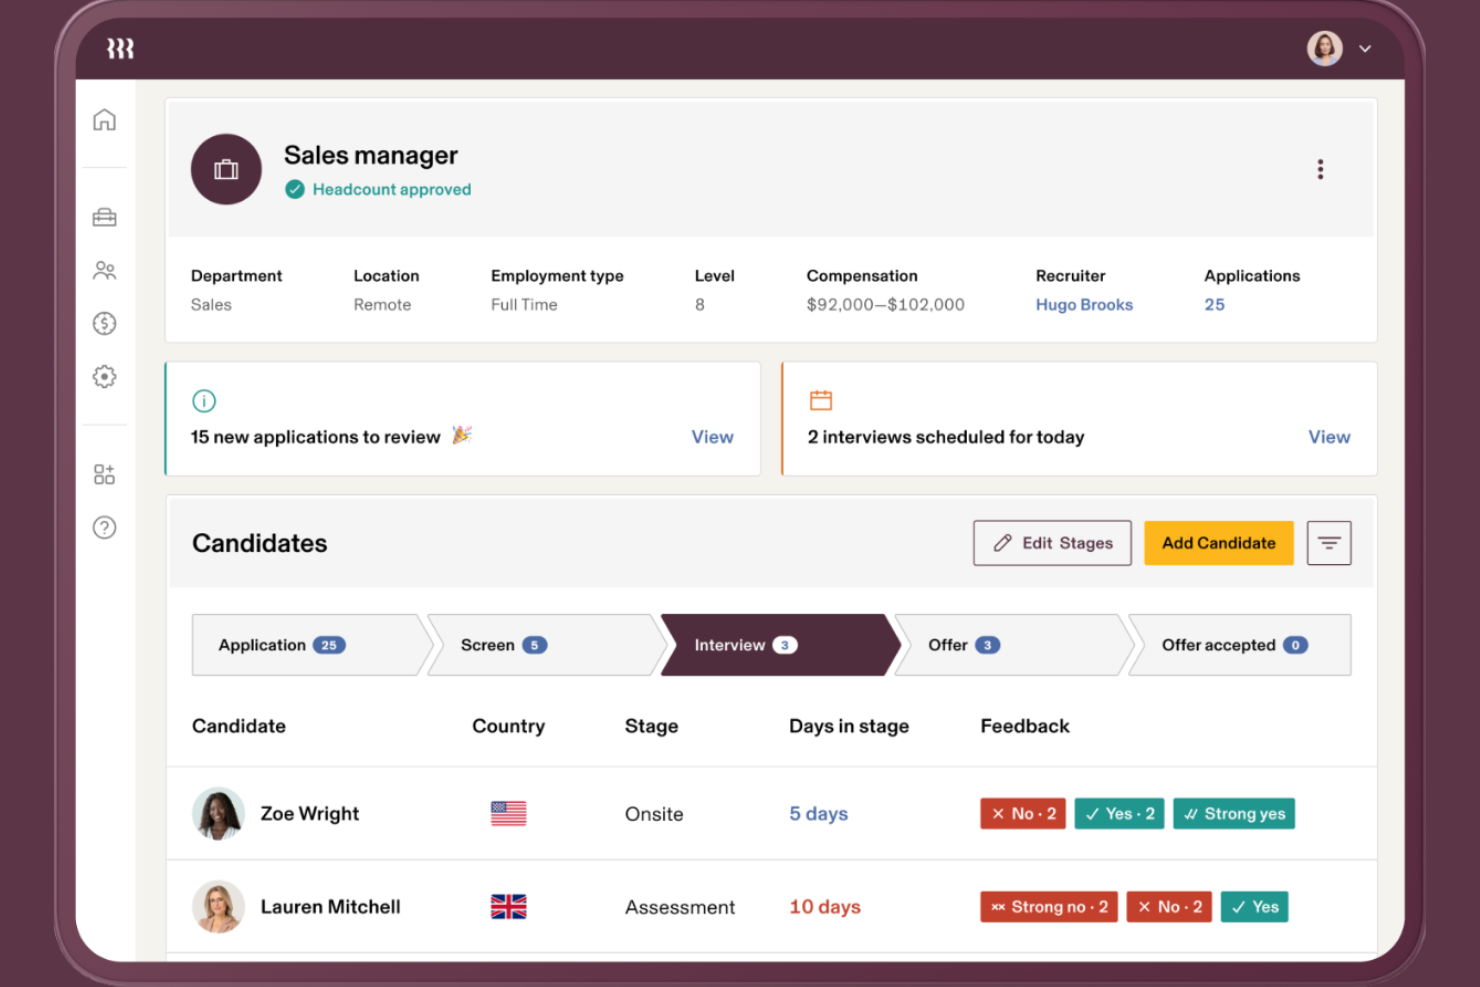The image size is (1480, 987).
Task: Click Zoe Wright's 5 days value
Action: [x=818, y=814]
